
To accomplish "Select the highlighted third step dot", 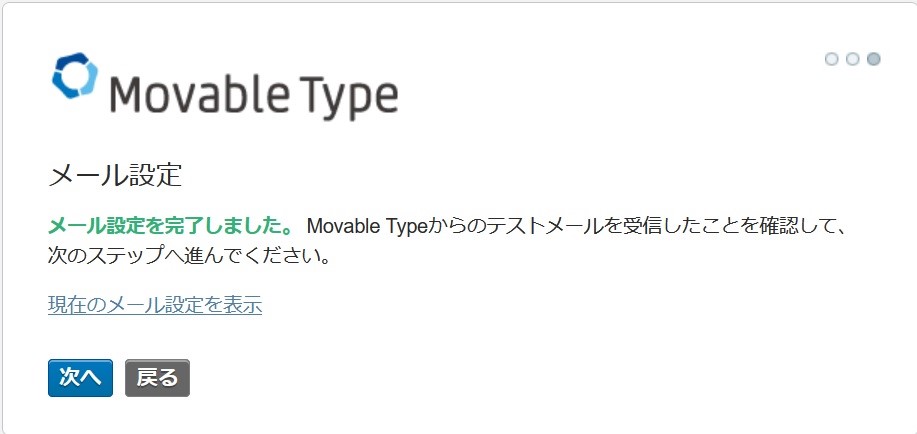I will click(x=874, y=59).
